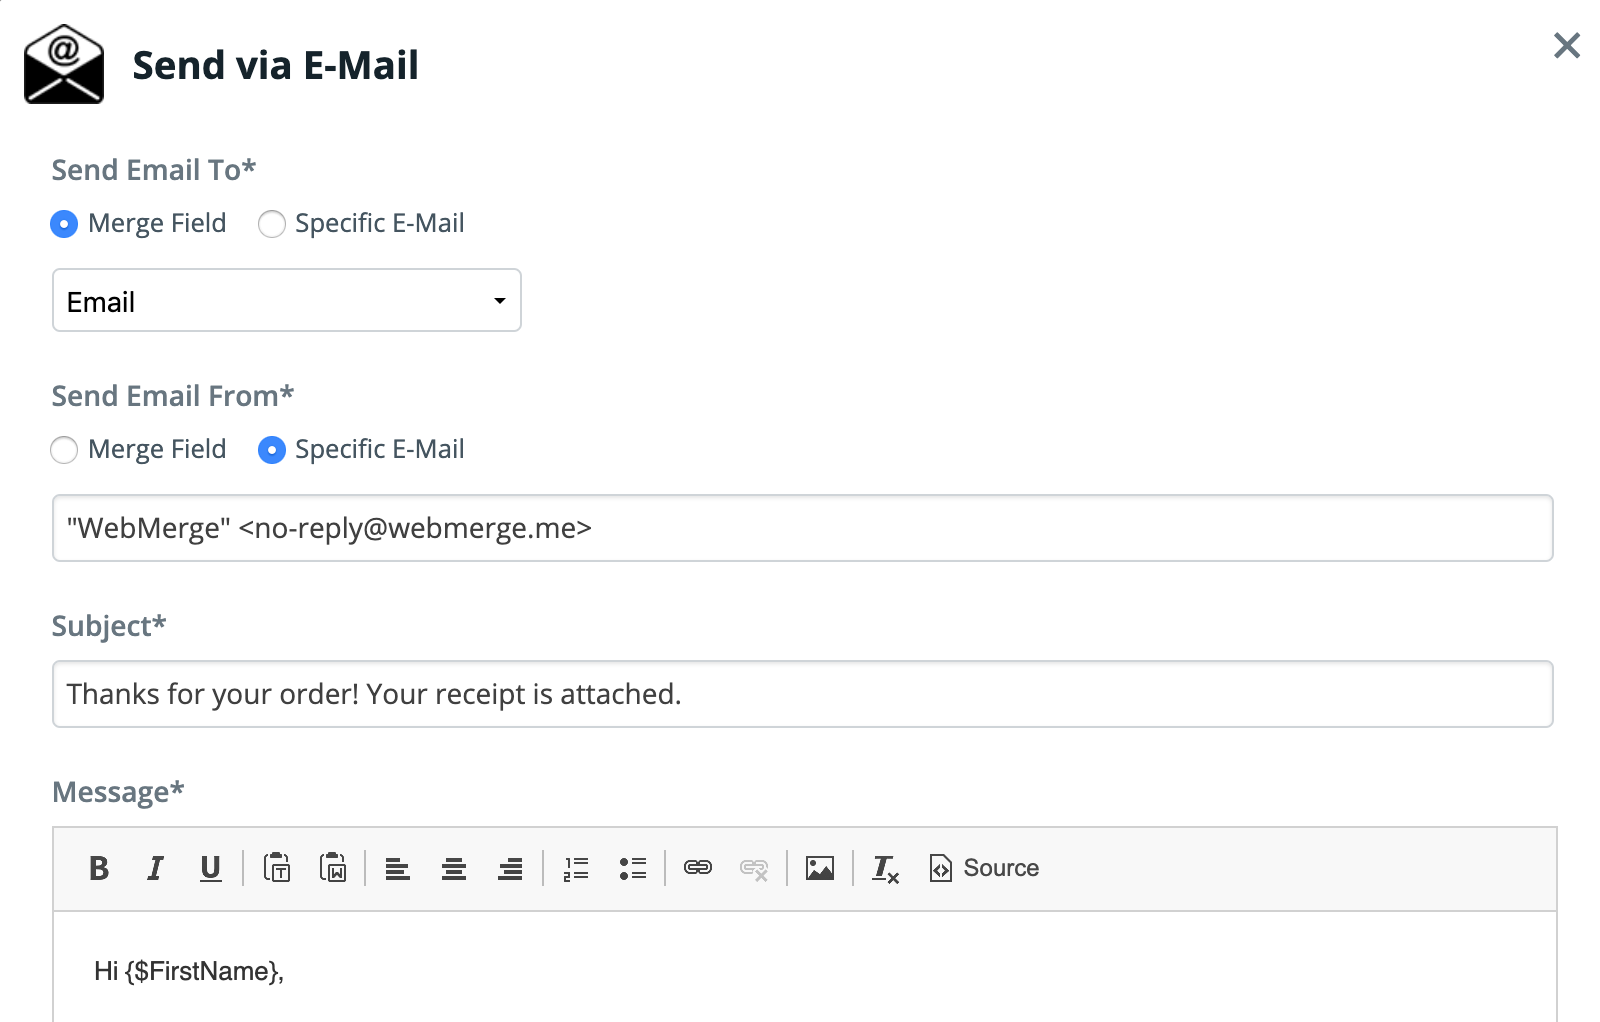
Task: Select Merge Field for Send Email From
Action: pyautogui.click(x=63, y=450)
